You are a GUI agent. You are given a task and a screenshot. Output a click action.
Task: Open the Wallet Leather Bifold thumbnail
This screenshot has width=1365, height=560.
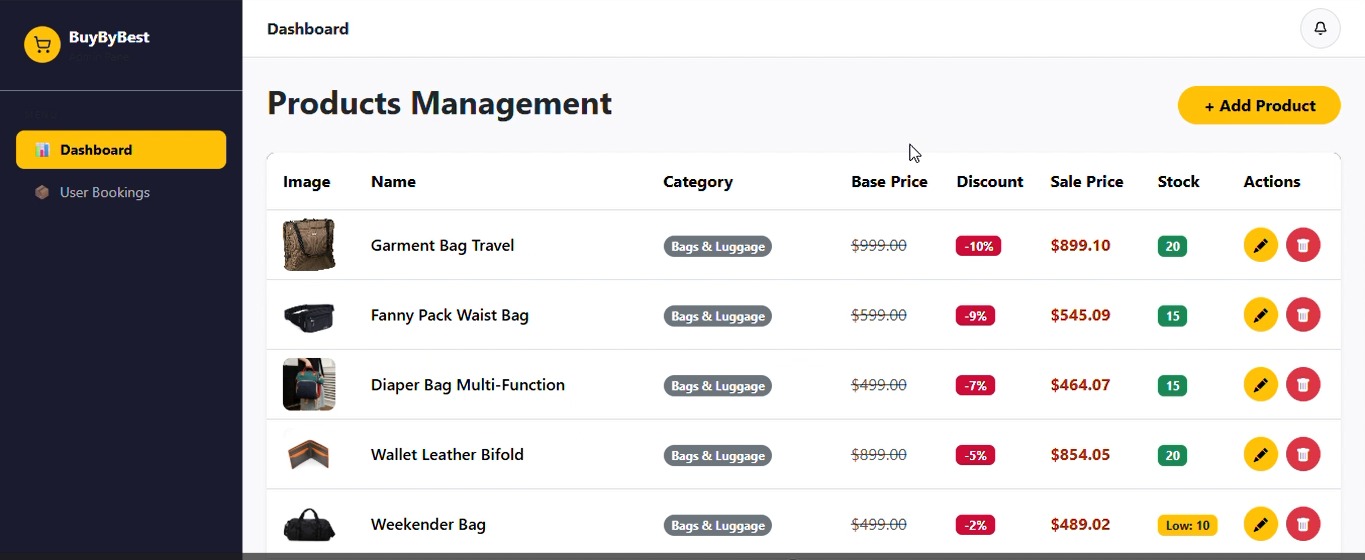coord(309,454)
